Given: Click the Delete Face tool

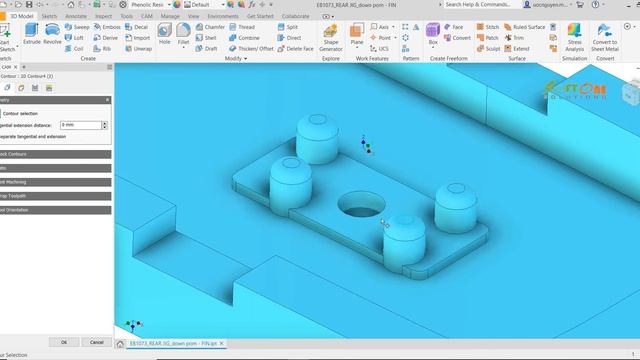Looking at the screenshot, I should point(296,48).
